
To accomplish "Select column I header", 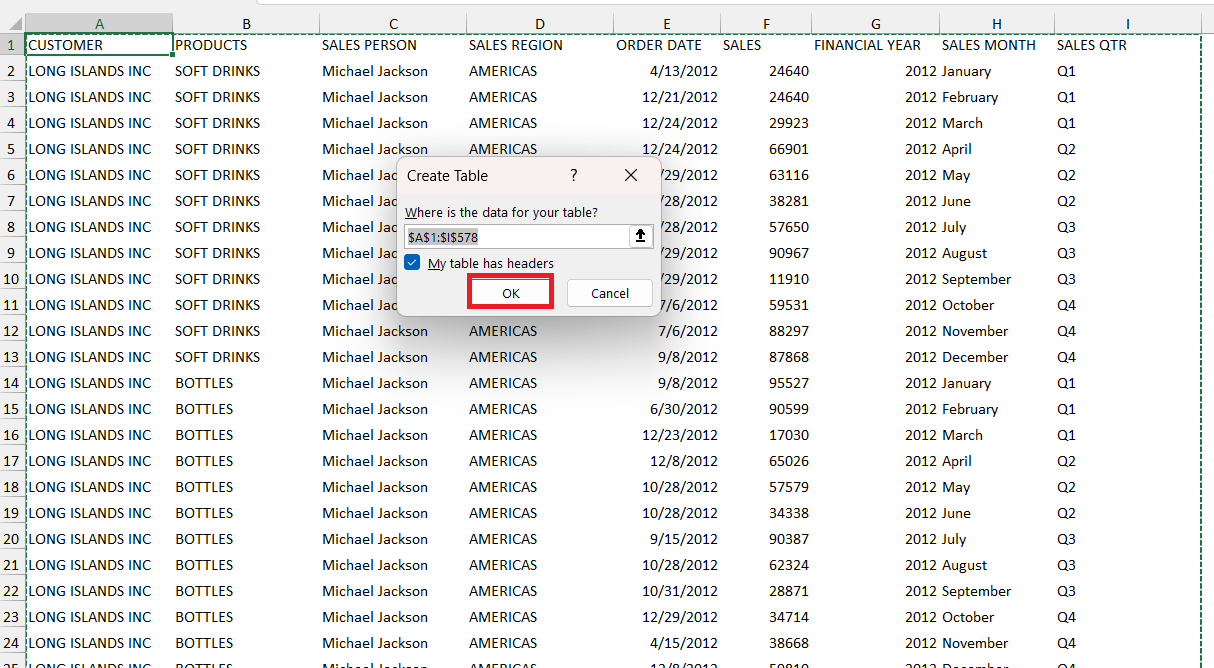I will (1128, 23).
